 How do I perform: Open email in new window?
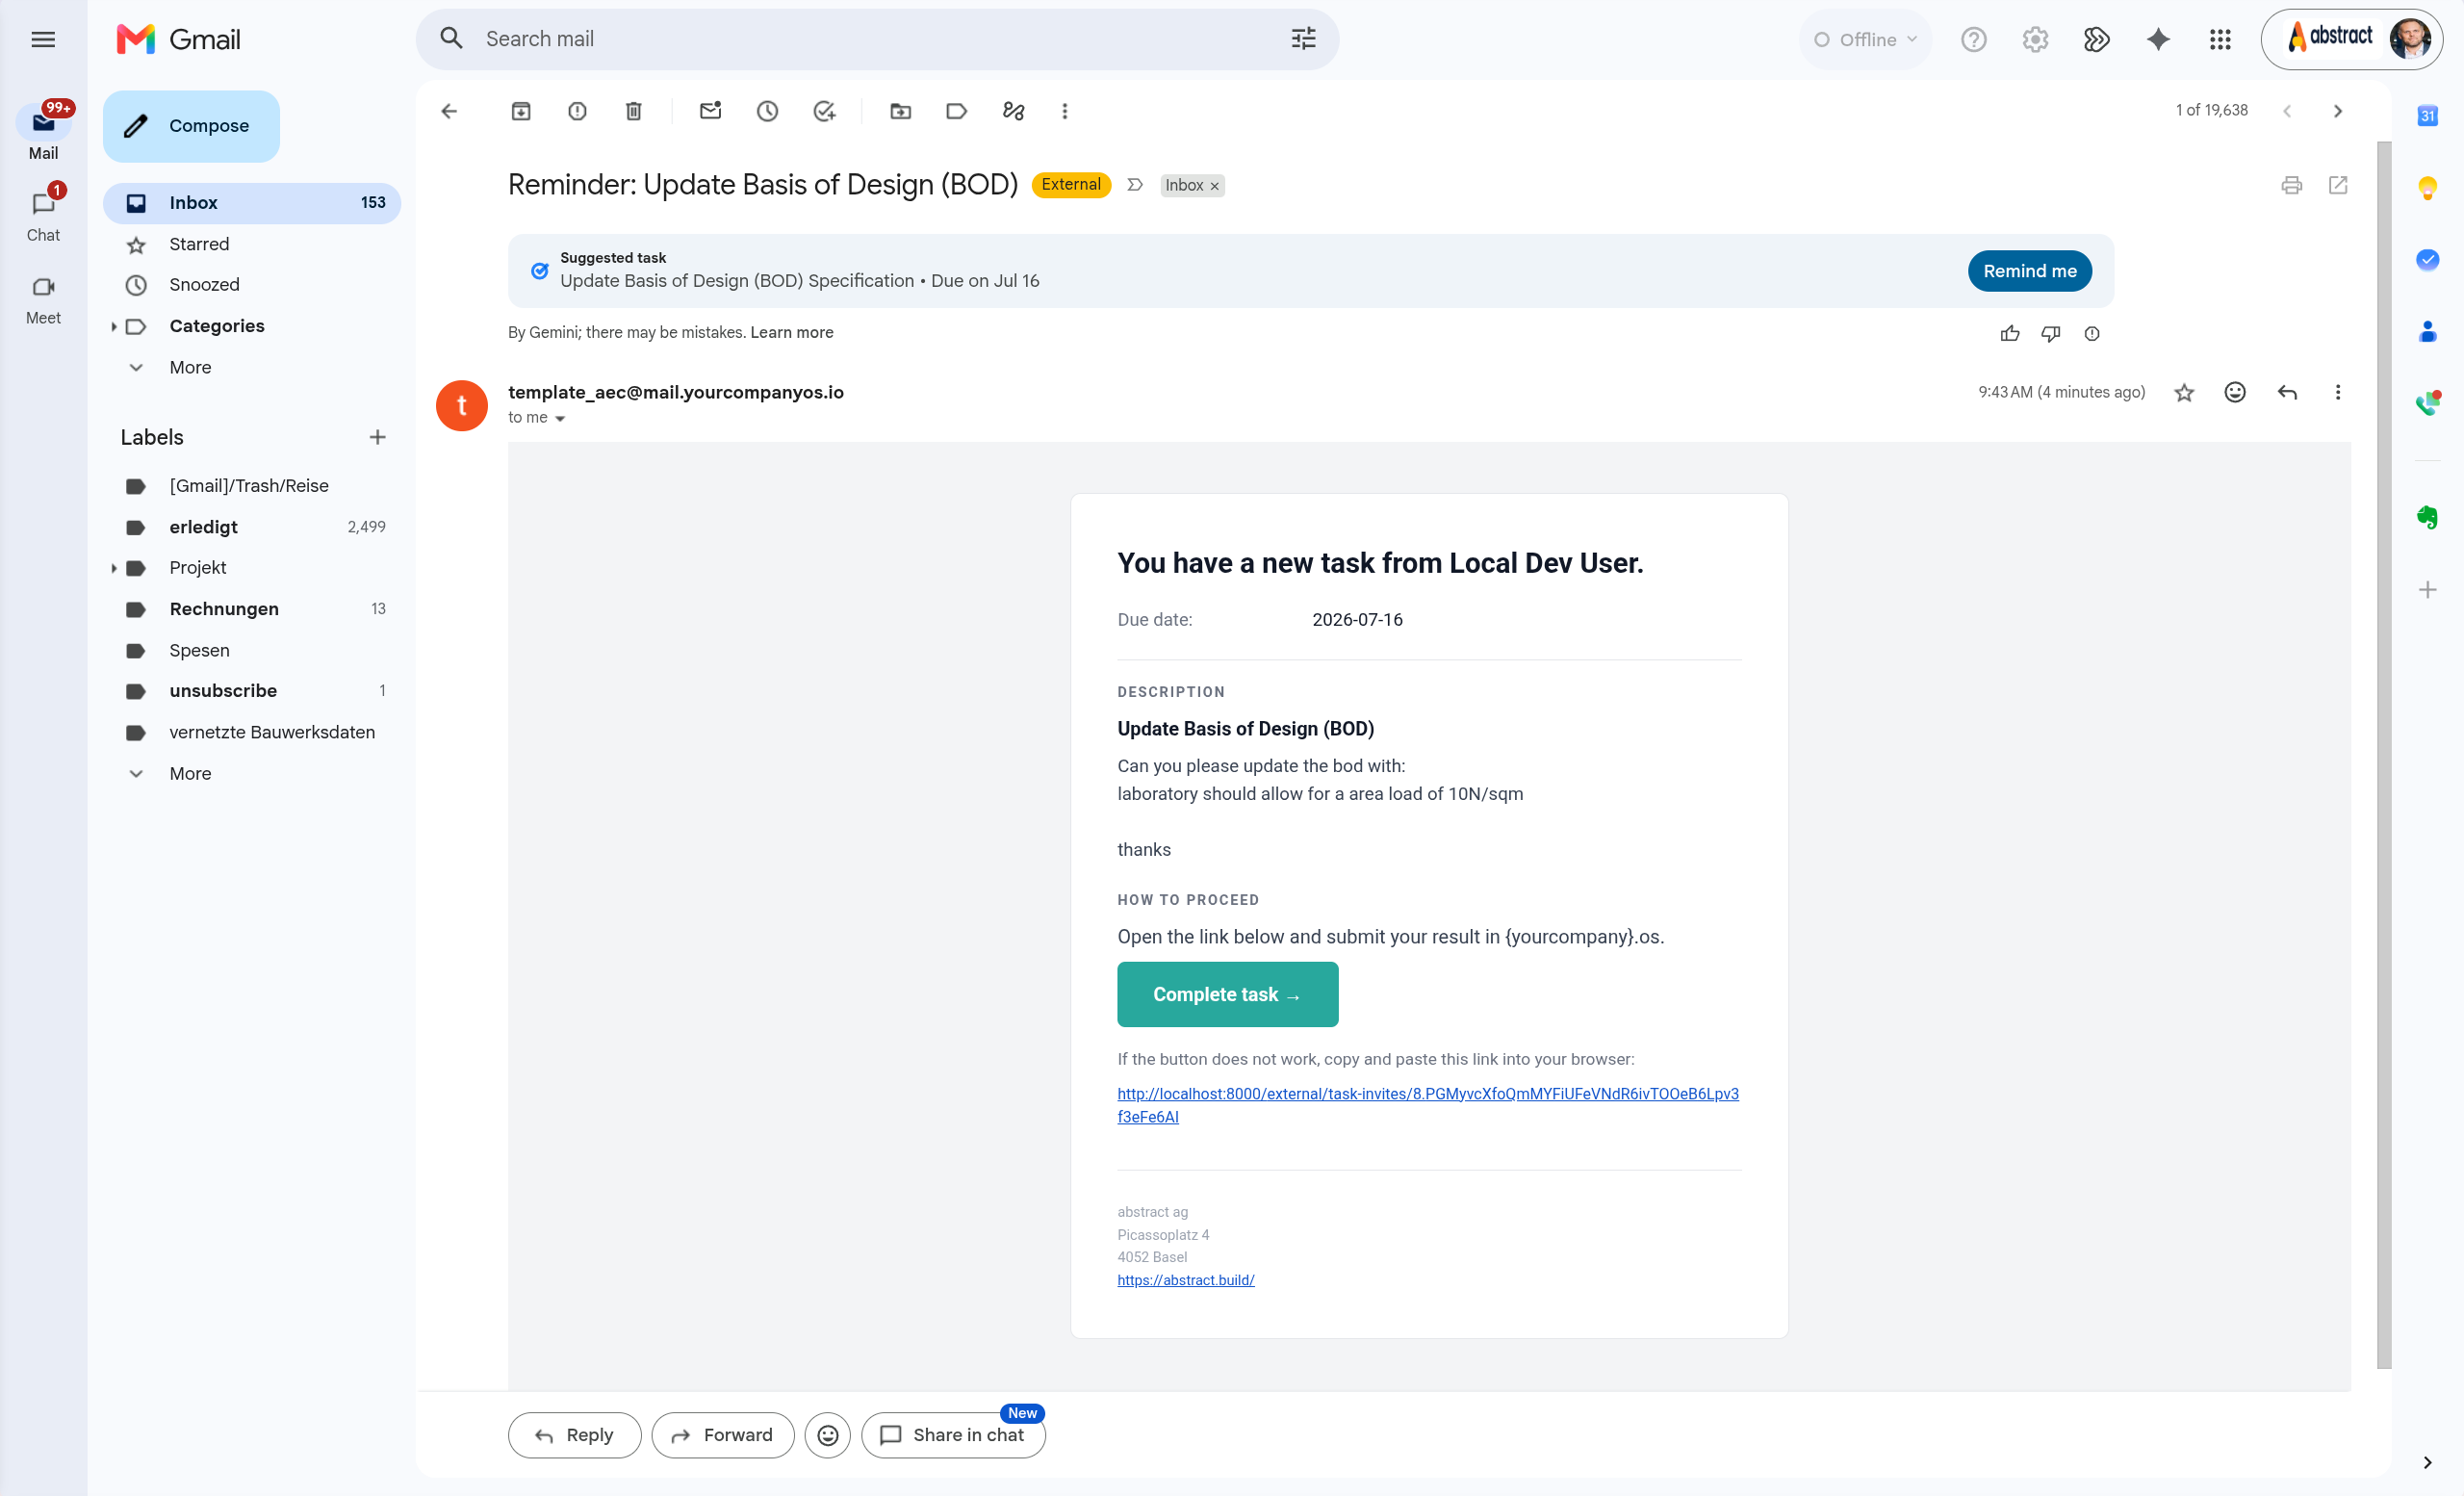[x=2338, y=185]
